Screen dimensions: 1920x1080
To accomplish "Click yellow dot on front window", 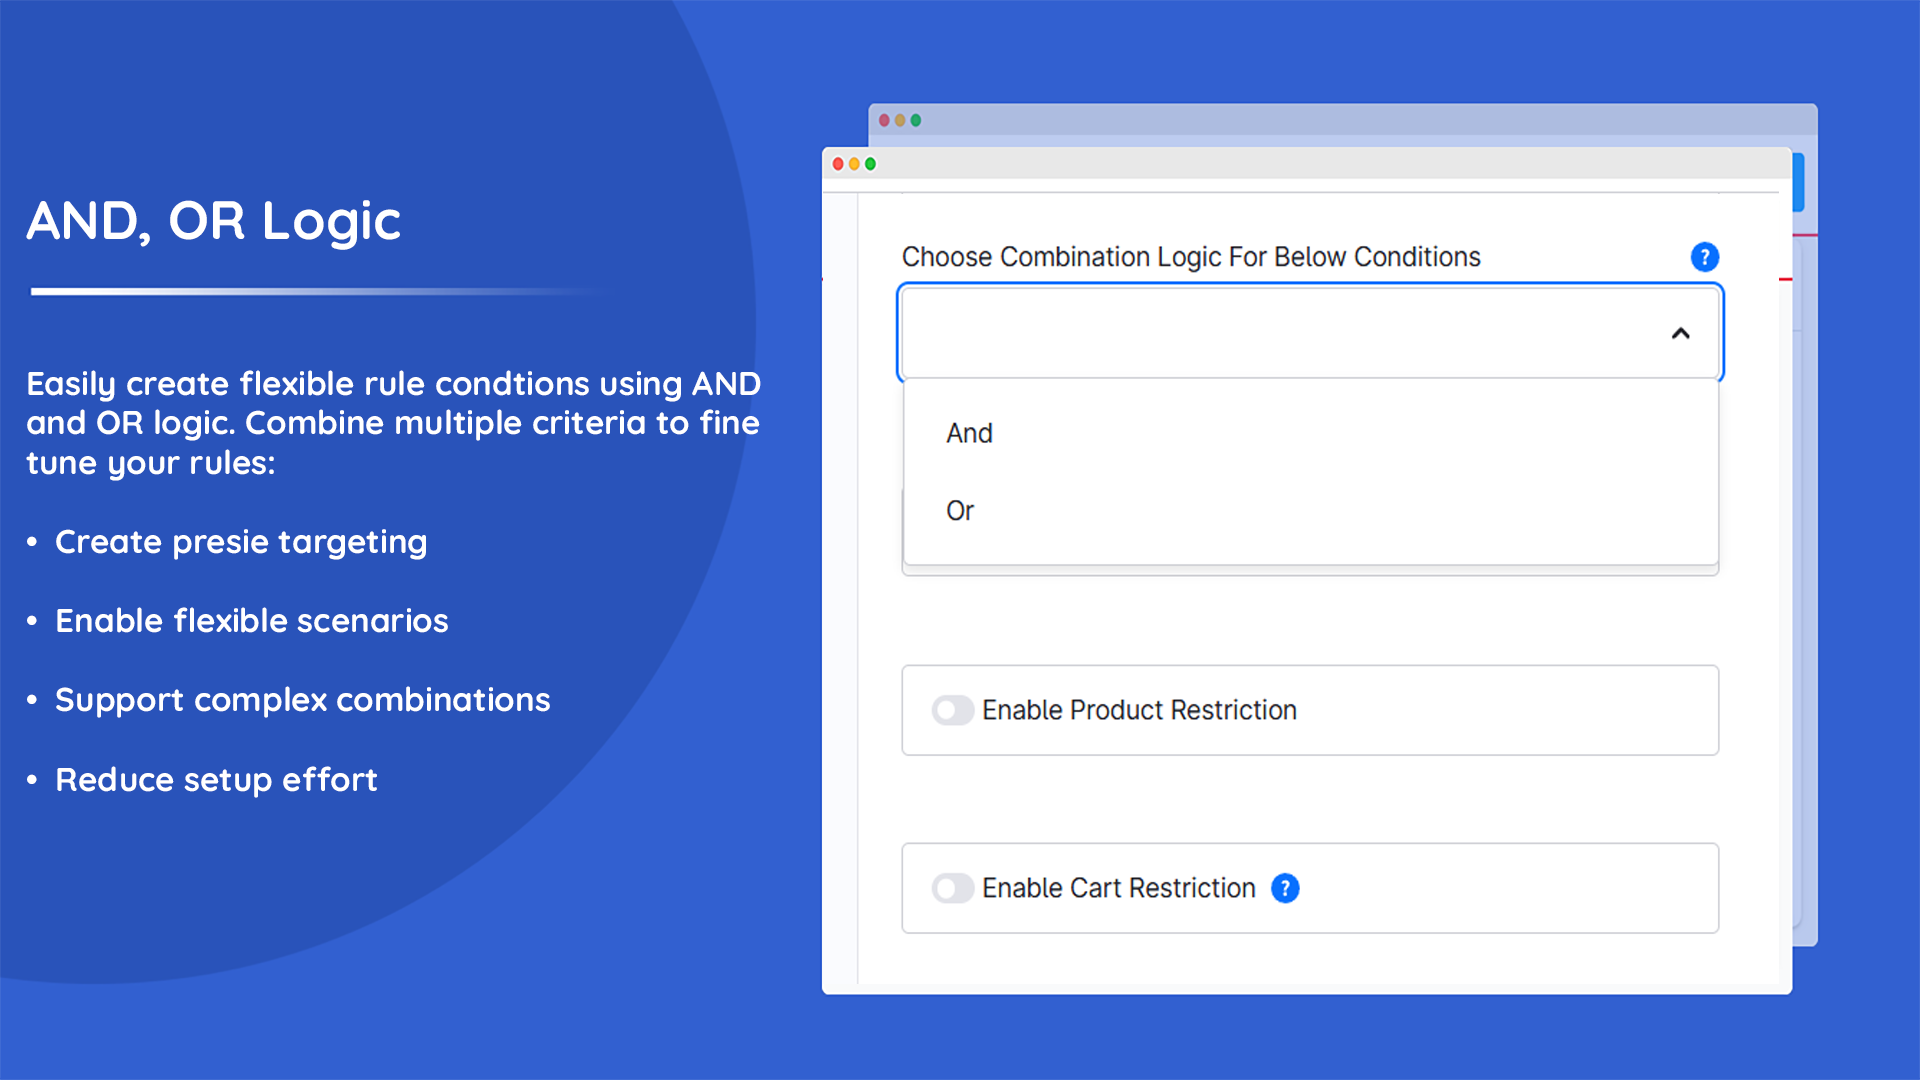I will [x=854, y=164].
